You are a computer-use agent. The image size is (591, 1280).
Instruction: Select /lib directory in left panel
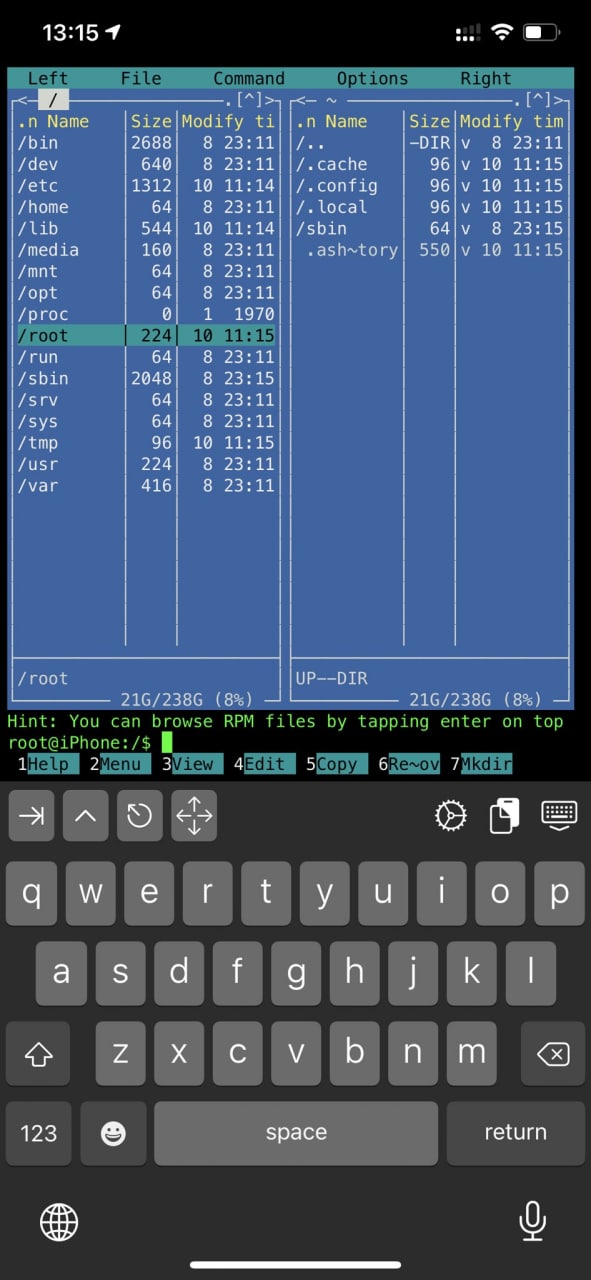[146, 228]
